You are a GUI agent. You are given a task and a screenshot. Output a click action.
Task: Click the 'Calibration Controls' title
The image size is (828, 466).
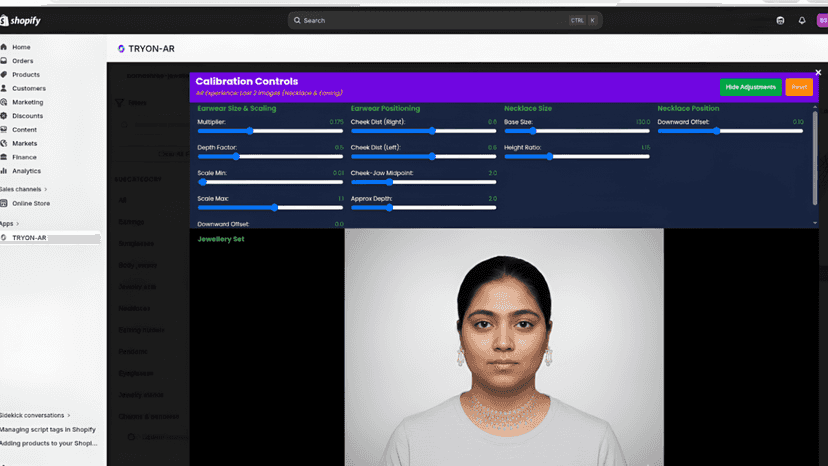pyautogui.click(x=247, y=81)
